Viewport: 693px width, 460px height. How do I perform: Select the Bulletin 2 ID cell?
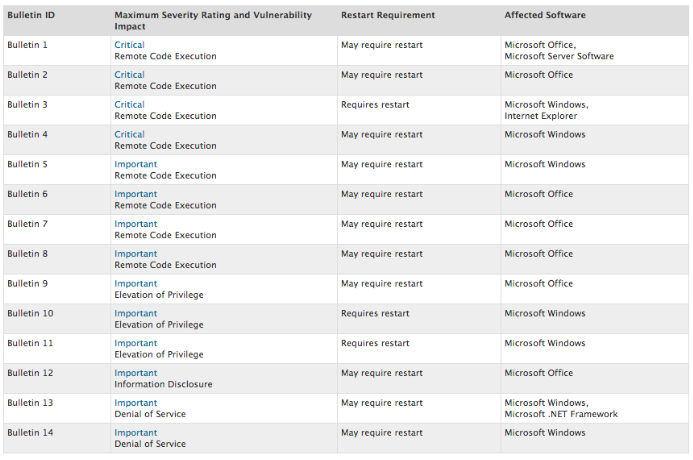(x=57, y=80)
